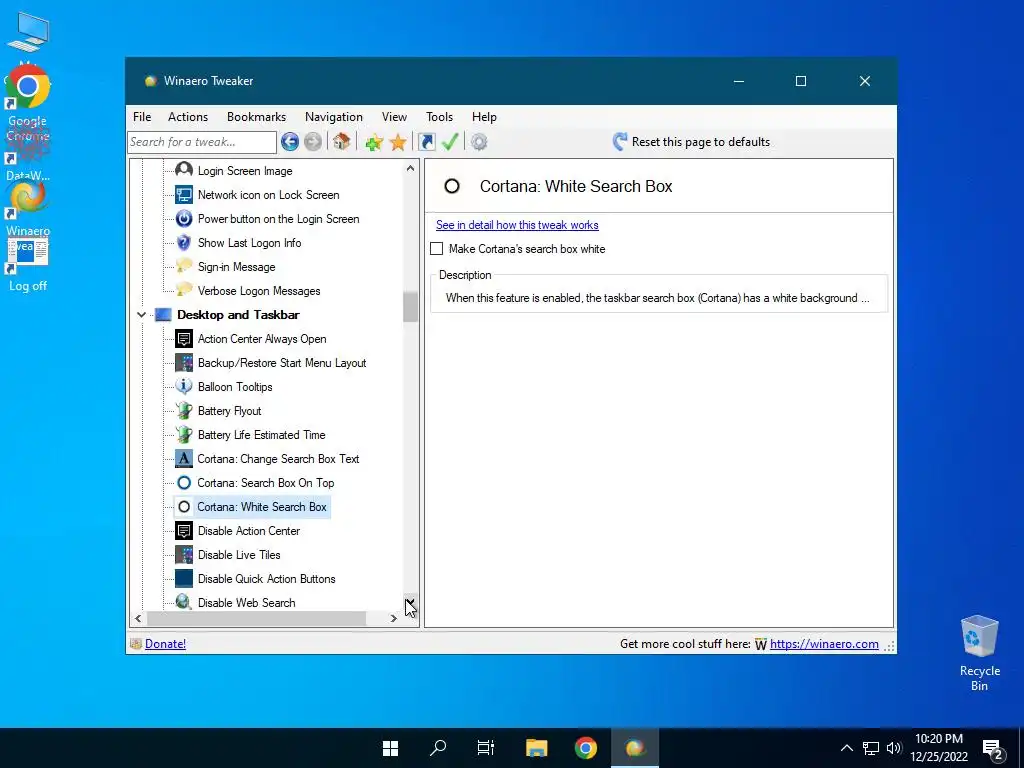Image resolution: width=1024 pixels, height=768 pixels.
Task: Click the Cortana Change Search Box Text icon
Action: (184, 458)
